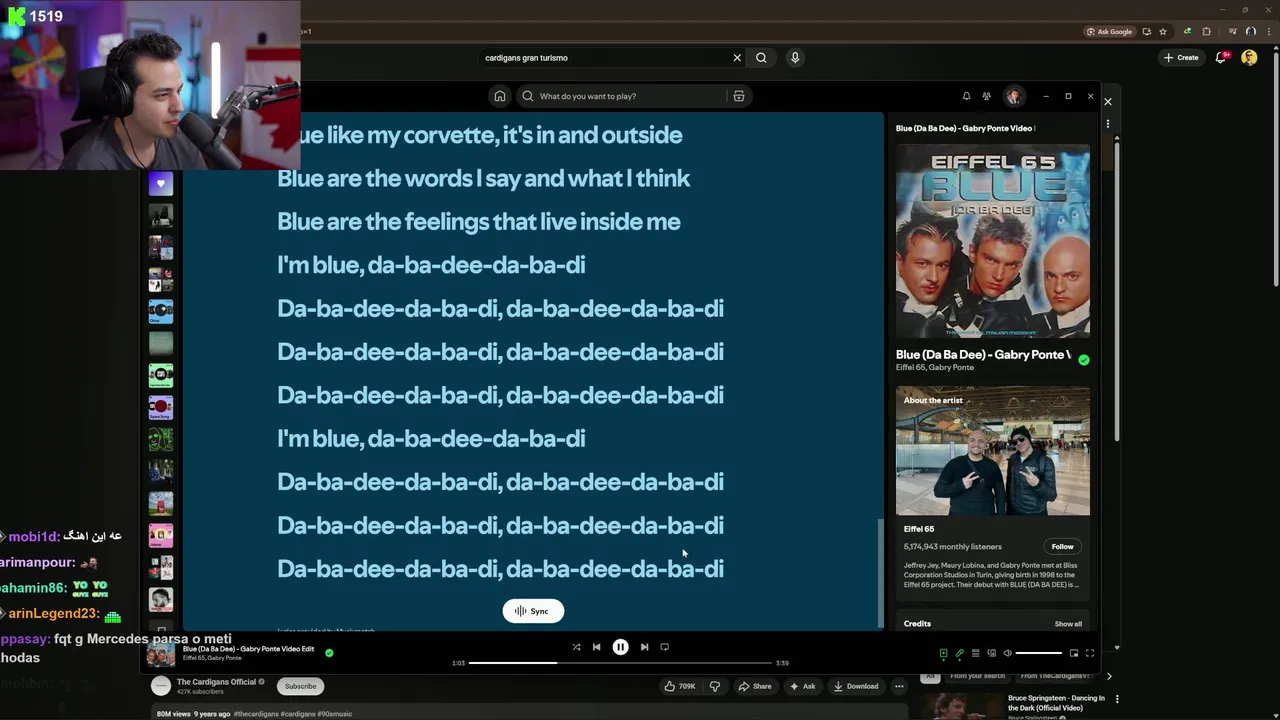The image size is (1280, 720).
Task: Open YouTube notifications bell with 9+ badge
Action: (1221, 58)
